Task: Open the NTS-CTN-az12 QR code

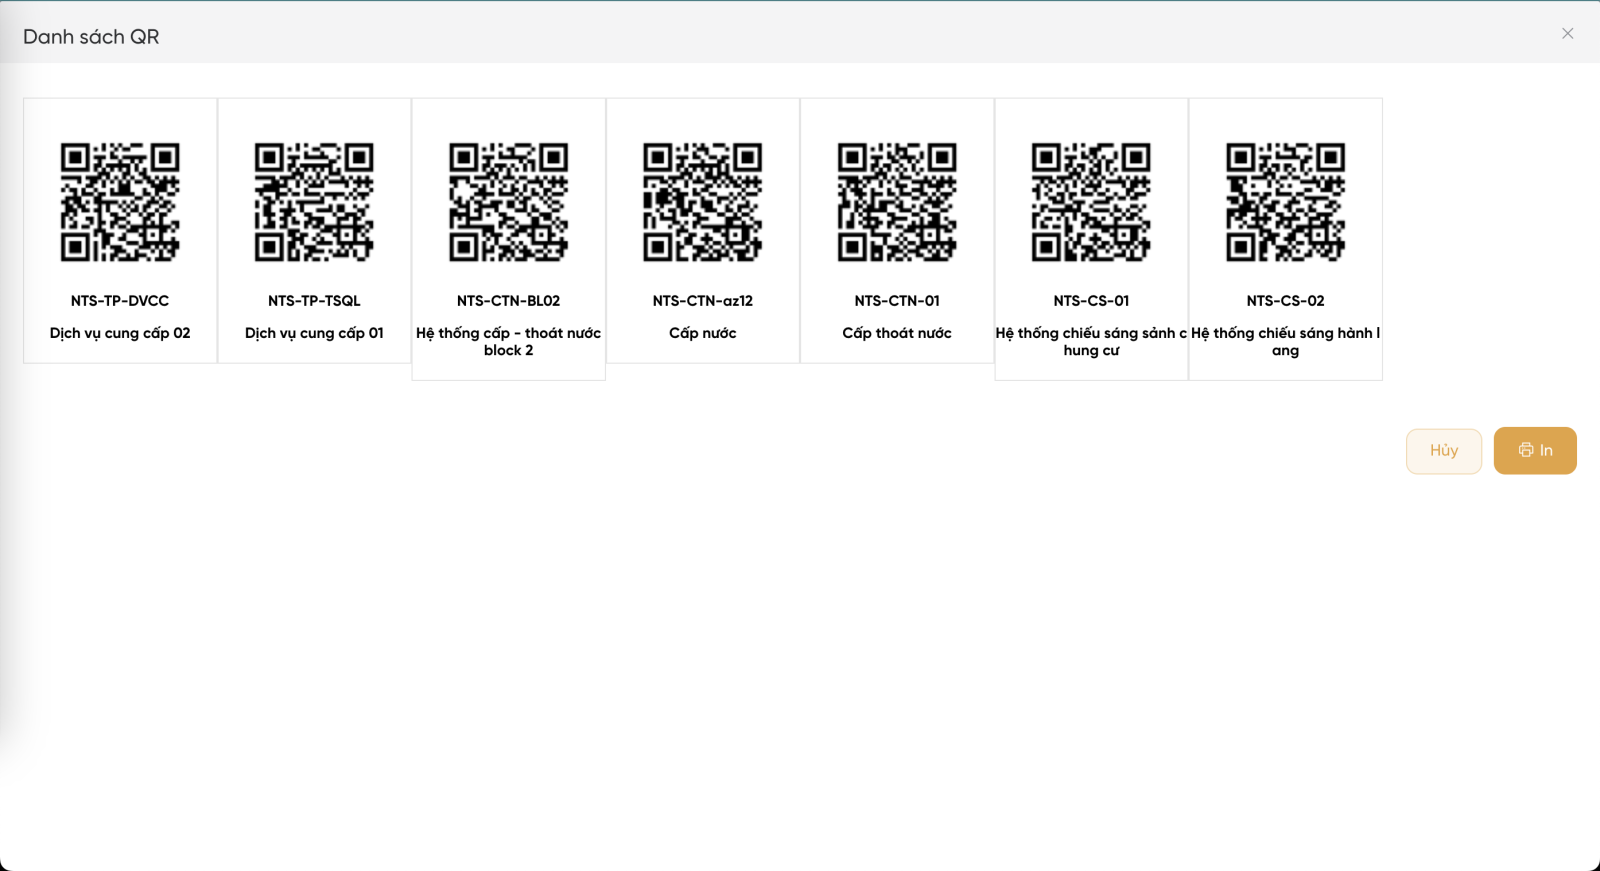Action: coord(702,201)
